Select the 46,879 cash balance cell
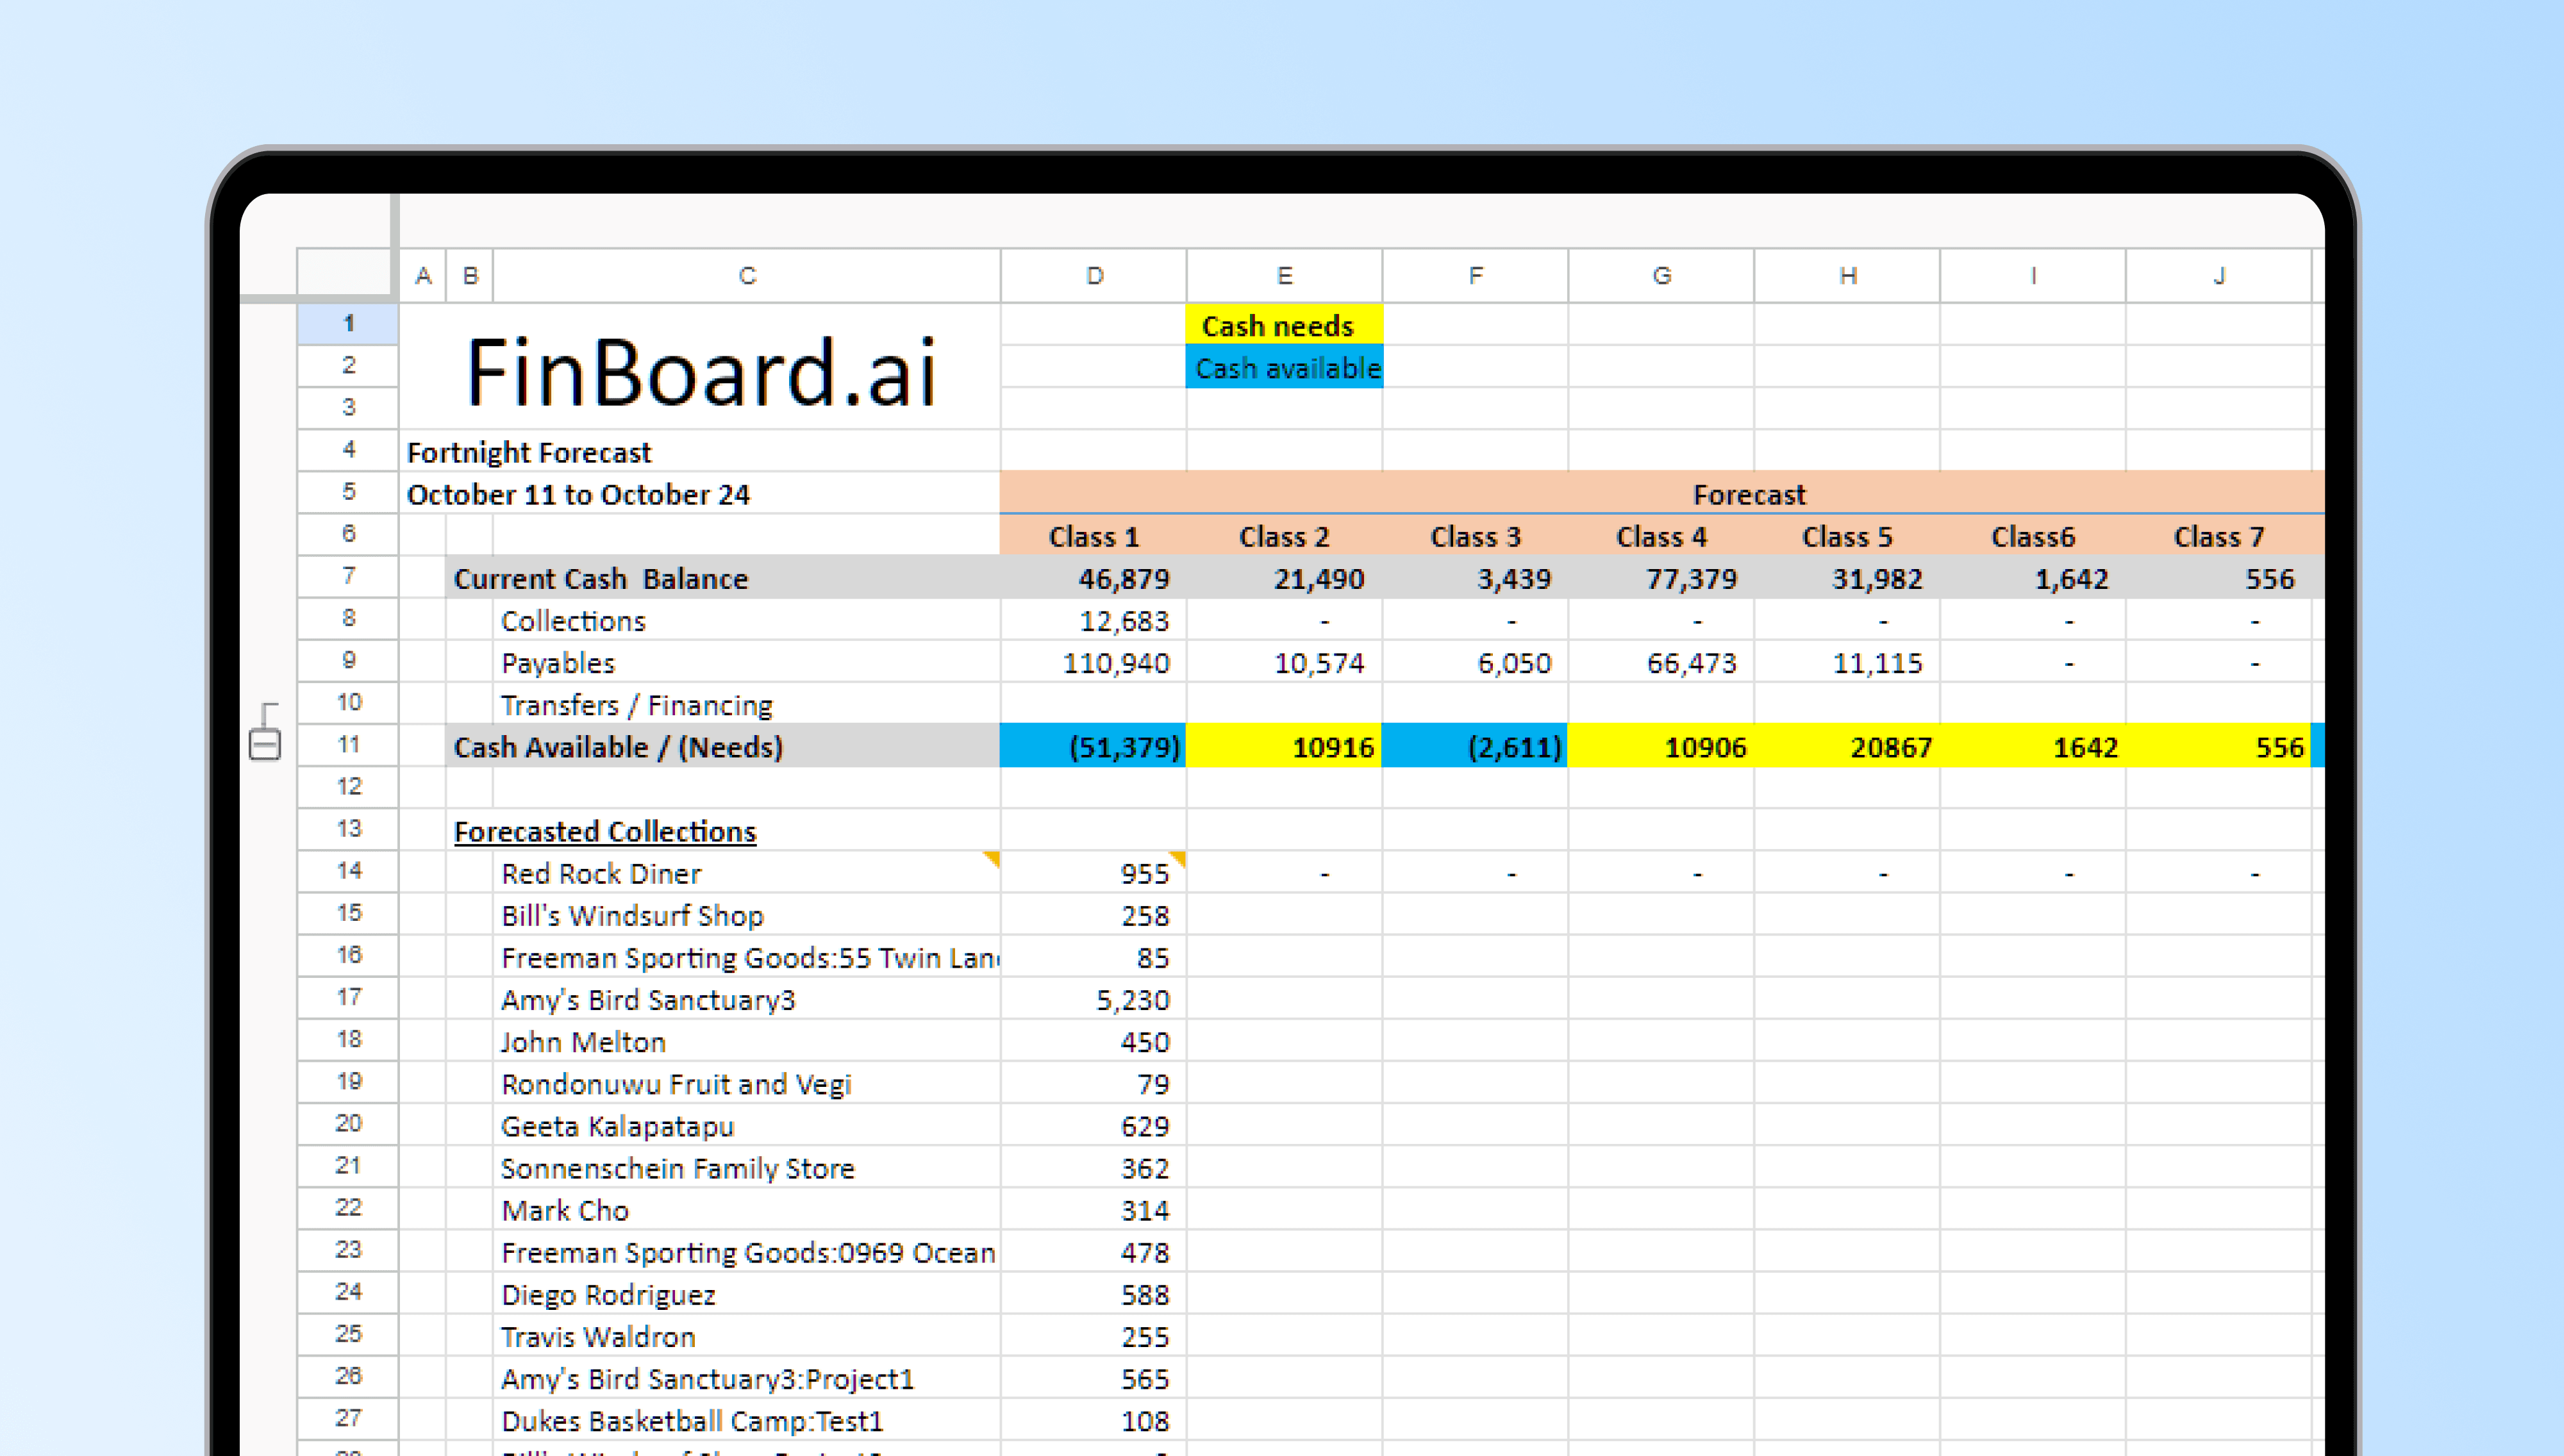This screenshot has width=2564, height=1456. coord(1093,578)
